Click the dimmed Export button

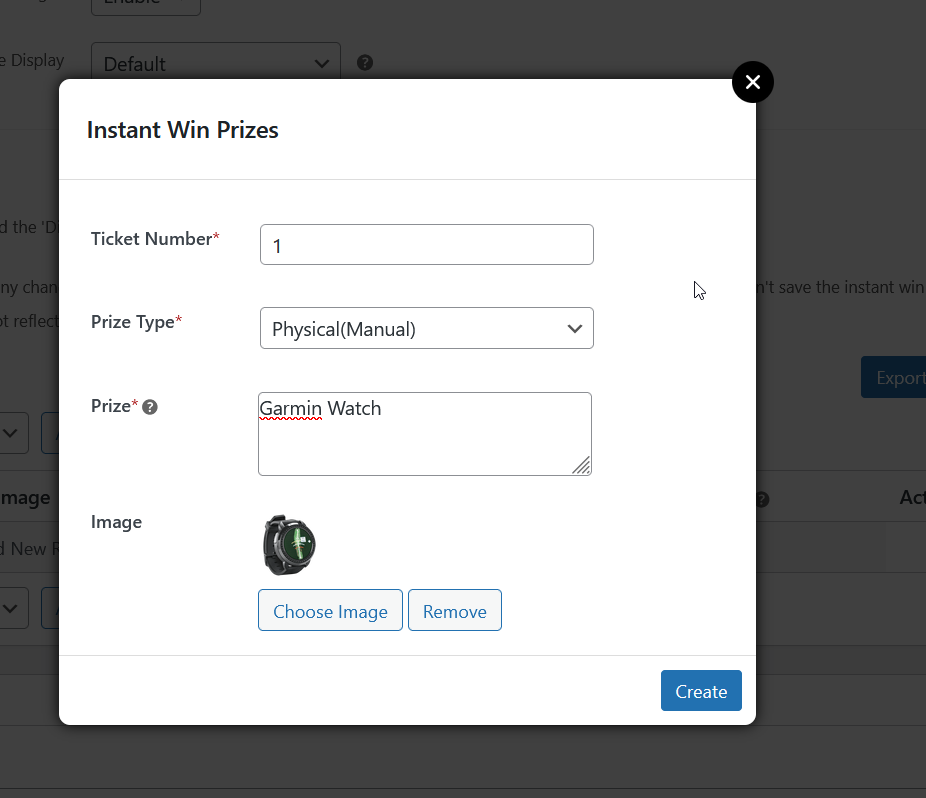click(897, 377)
